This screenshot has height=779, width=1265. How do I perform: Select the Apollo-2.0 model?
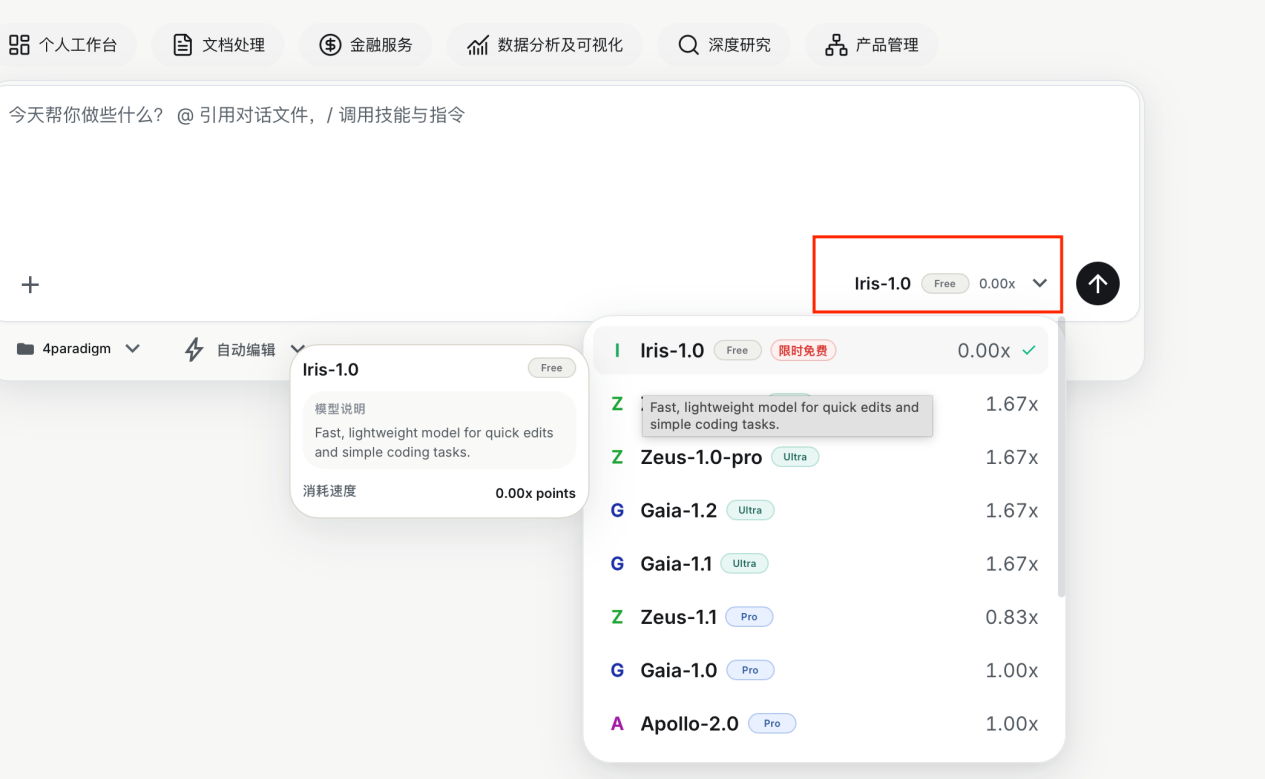click(x=820, y=723)
